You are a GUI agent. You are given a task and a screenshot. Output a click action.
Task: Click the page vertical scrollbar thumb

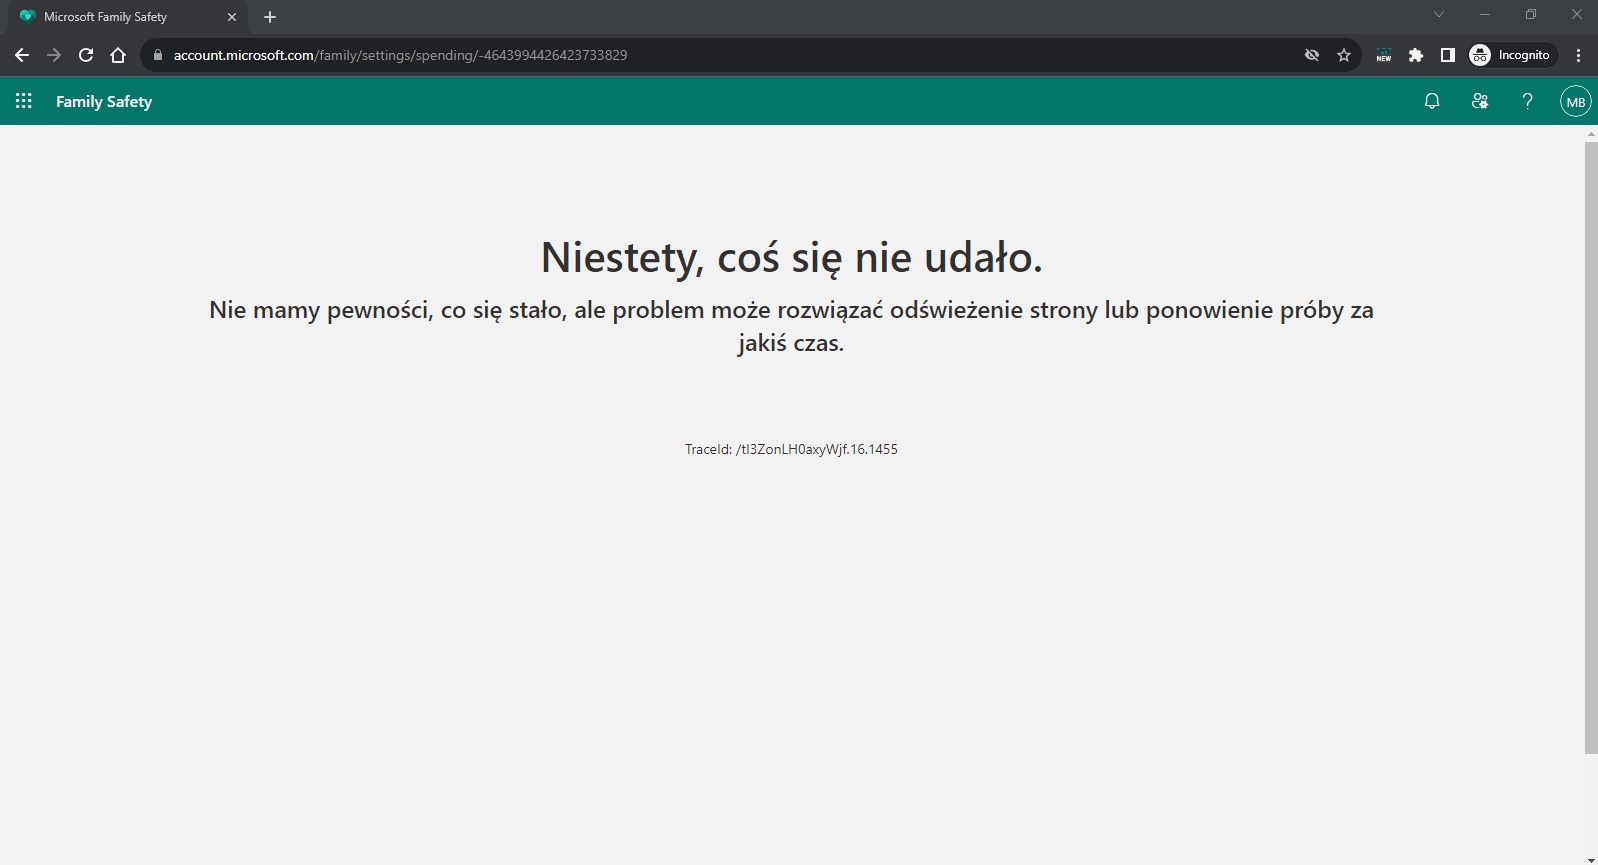[1591, 447]
